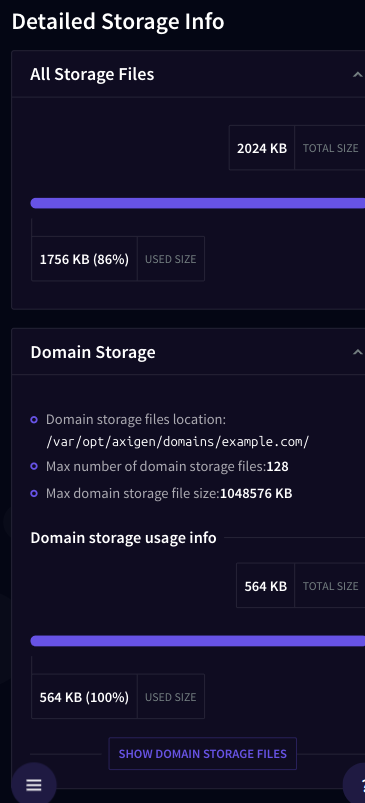Viewport: 365px width, 803px height.
Task: Click the All Storage Files header title
Action: click(x=92, y=74)
